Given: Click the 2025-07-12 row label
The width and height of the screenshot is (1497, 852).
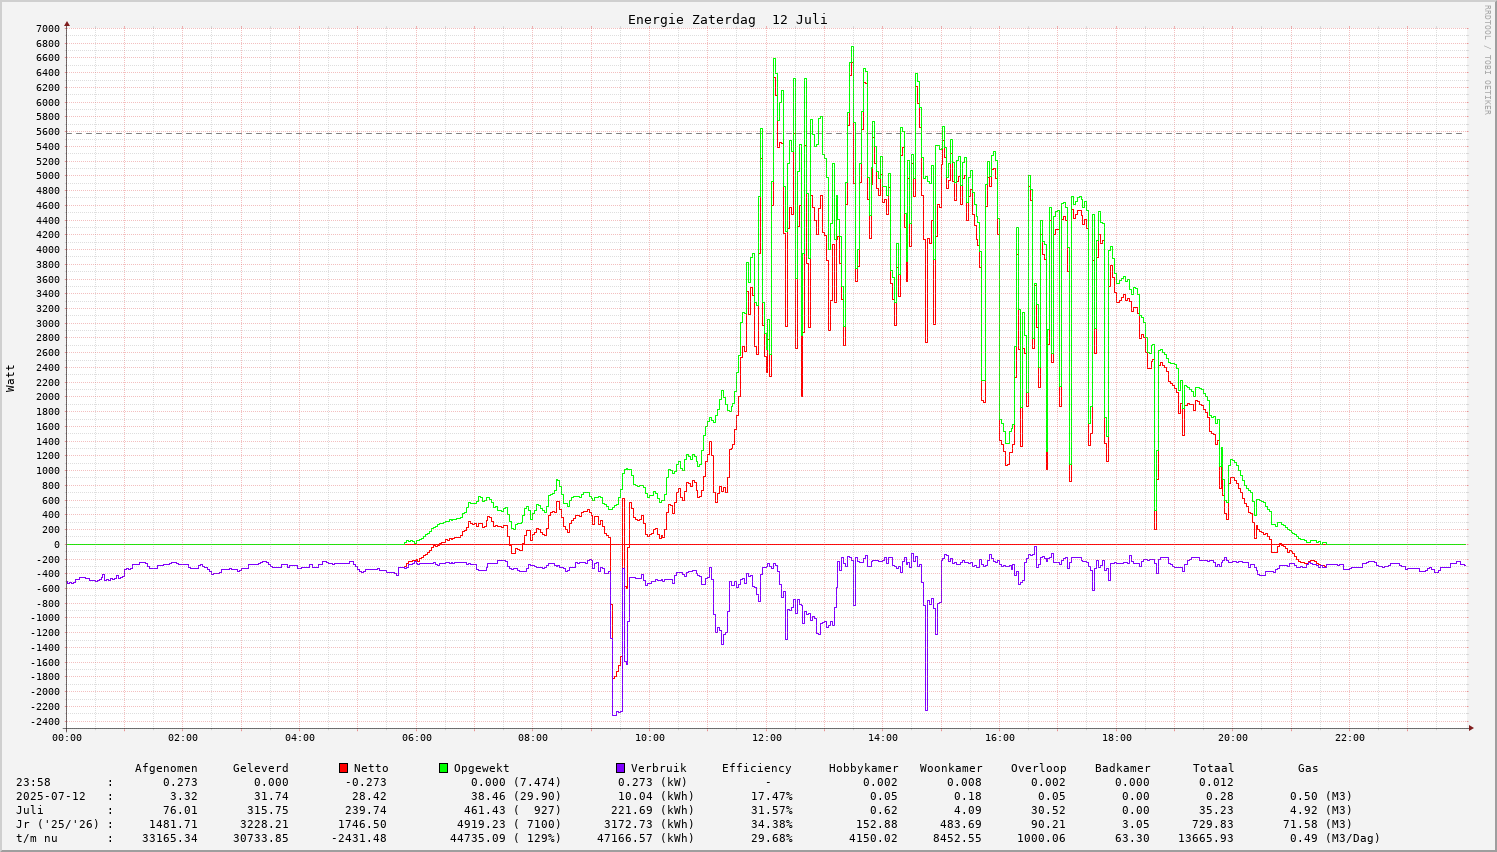Looking at the screenshot, I should (51, 796).
